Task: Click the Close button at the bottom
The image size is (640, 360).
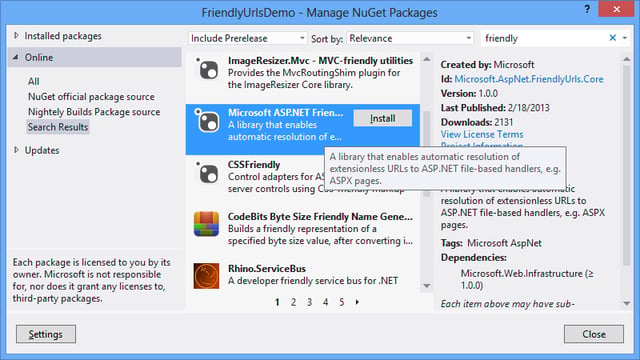Action: pyautogui.click(x=594, y=334)
